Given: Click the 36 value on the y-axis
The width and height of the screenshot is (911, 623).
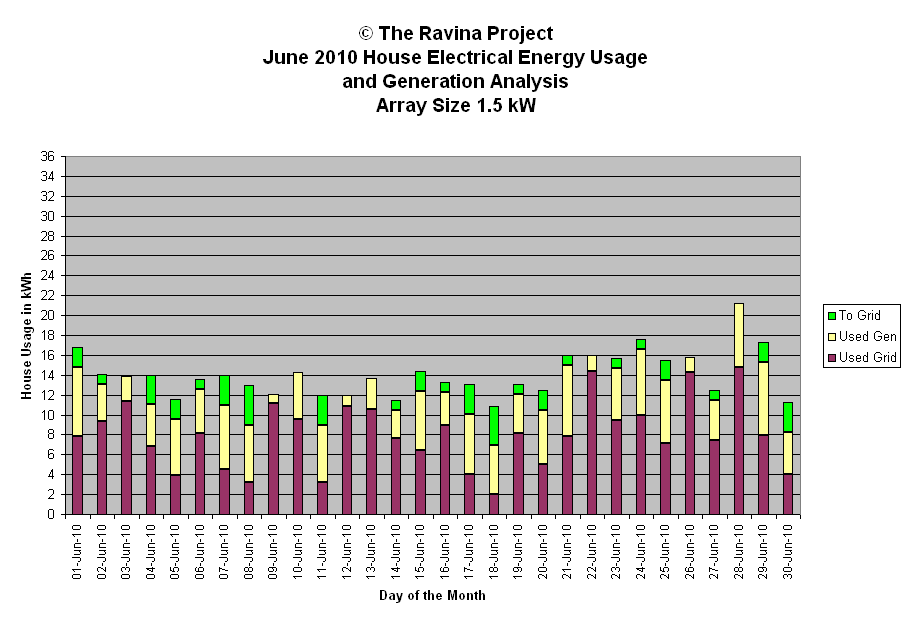Looking at the screenshot, I should coord(47,156).
